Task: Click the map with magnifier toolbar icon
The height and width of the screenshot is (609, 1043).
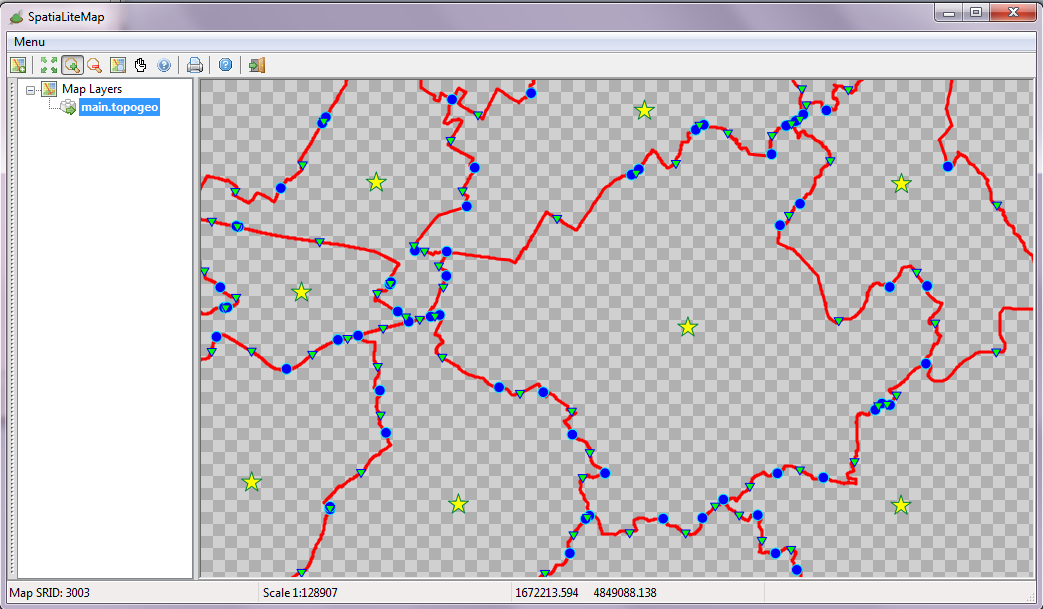Action: [118, 65]
